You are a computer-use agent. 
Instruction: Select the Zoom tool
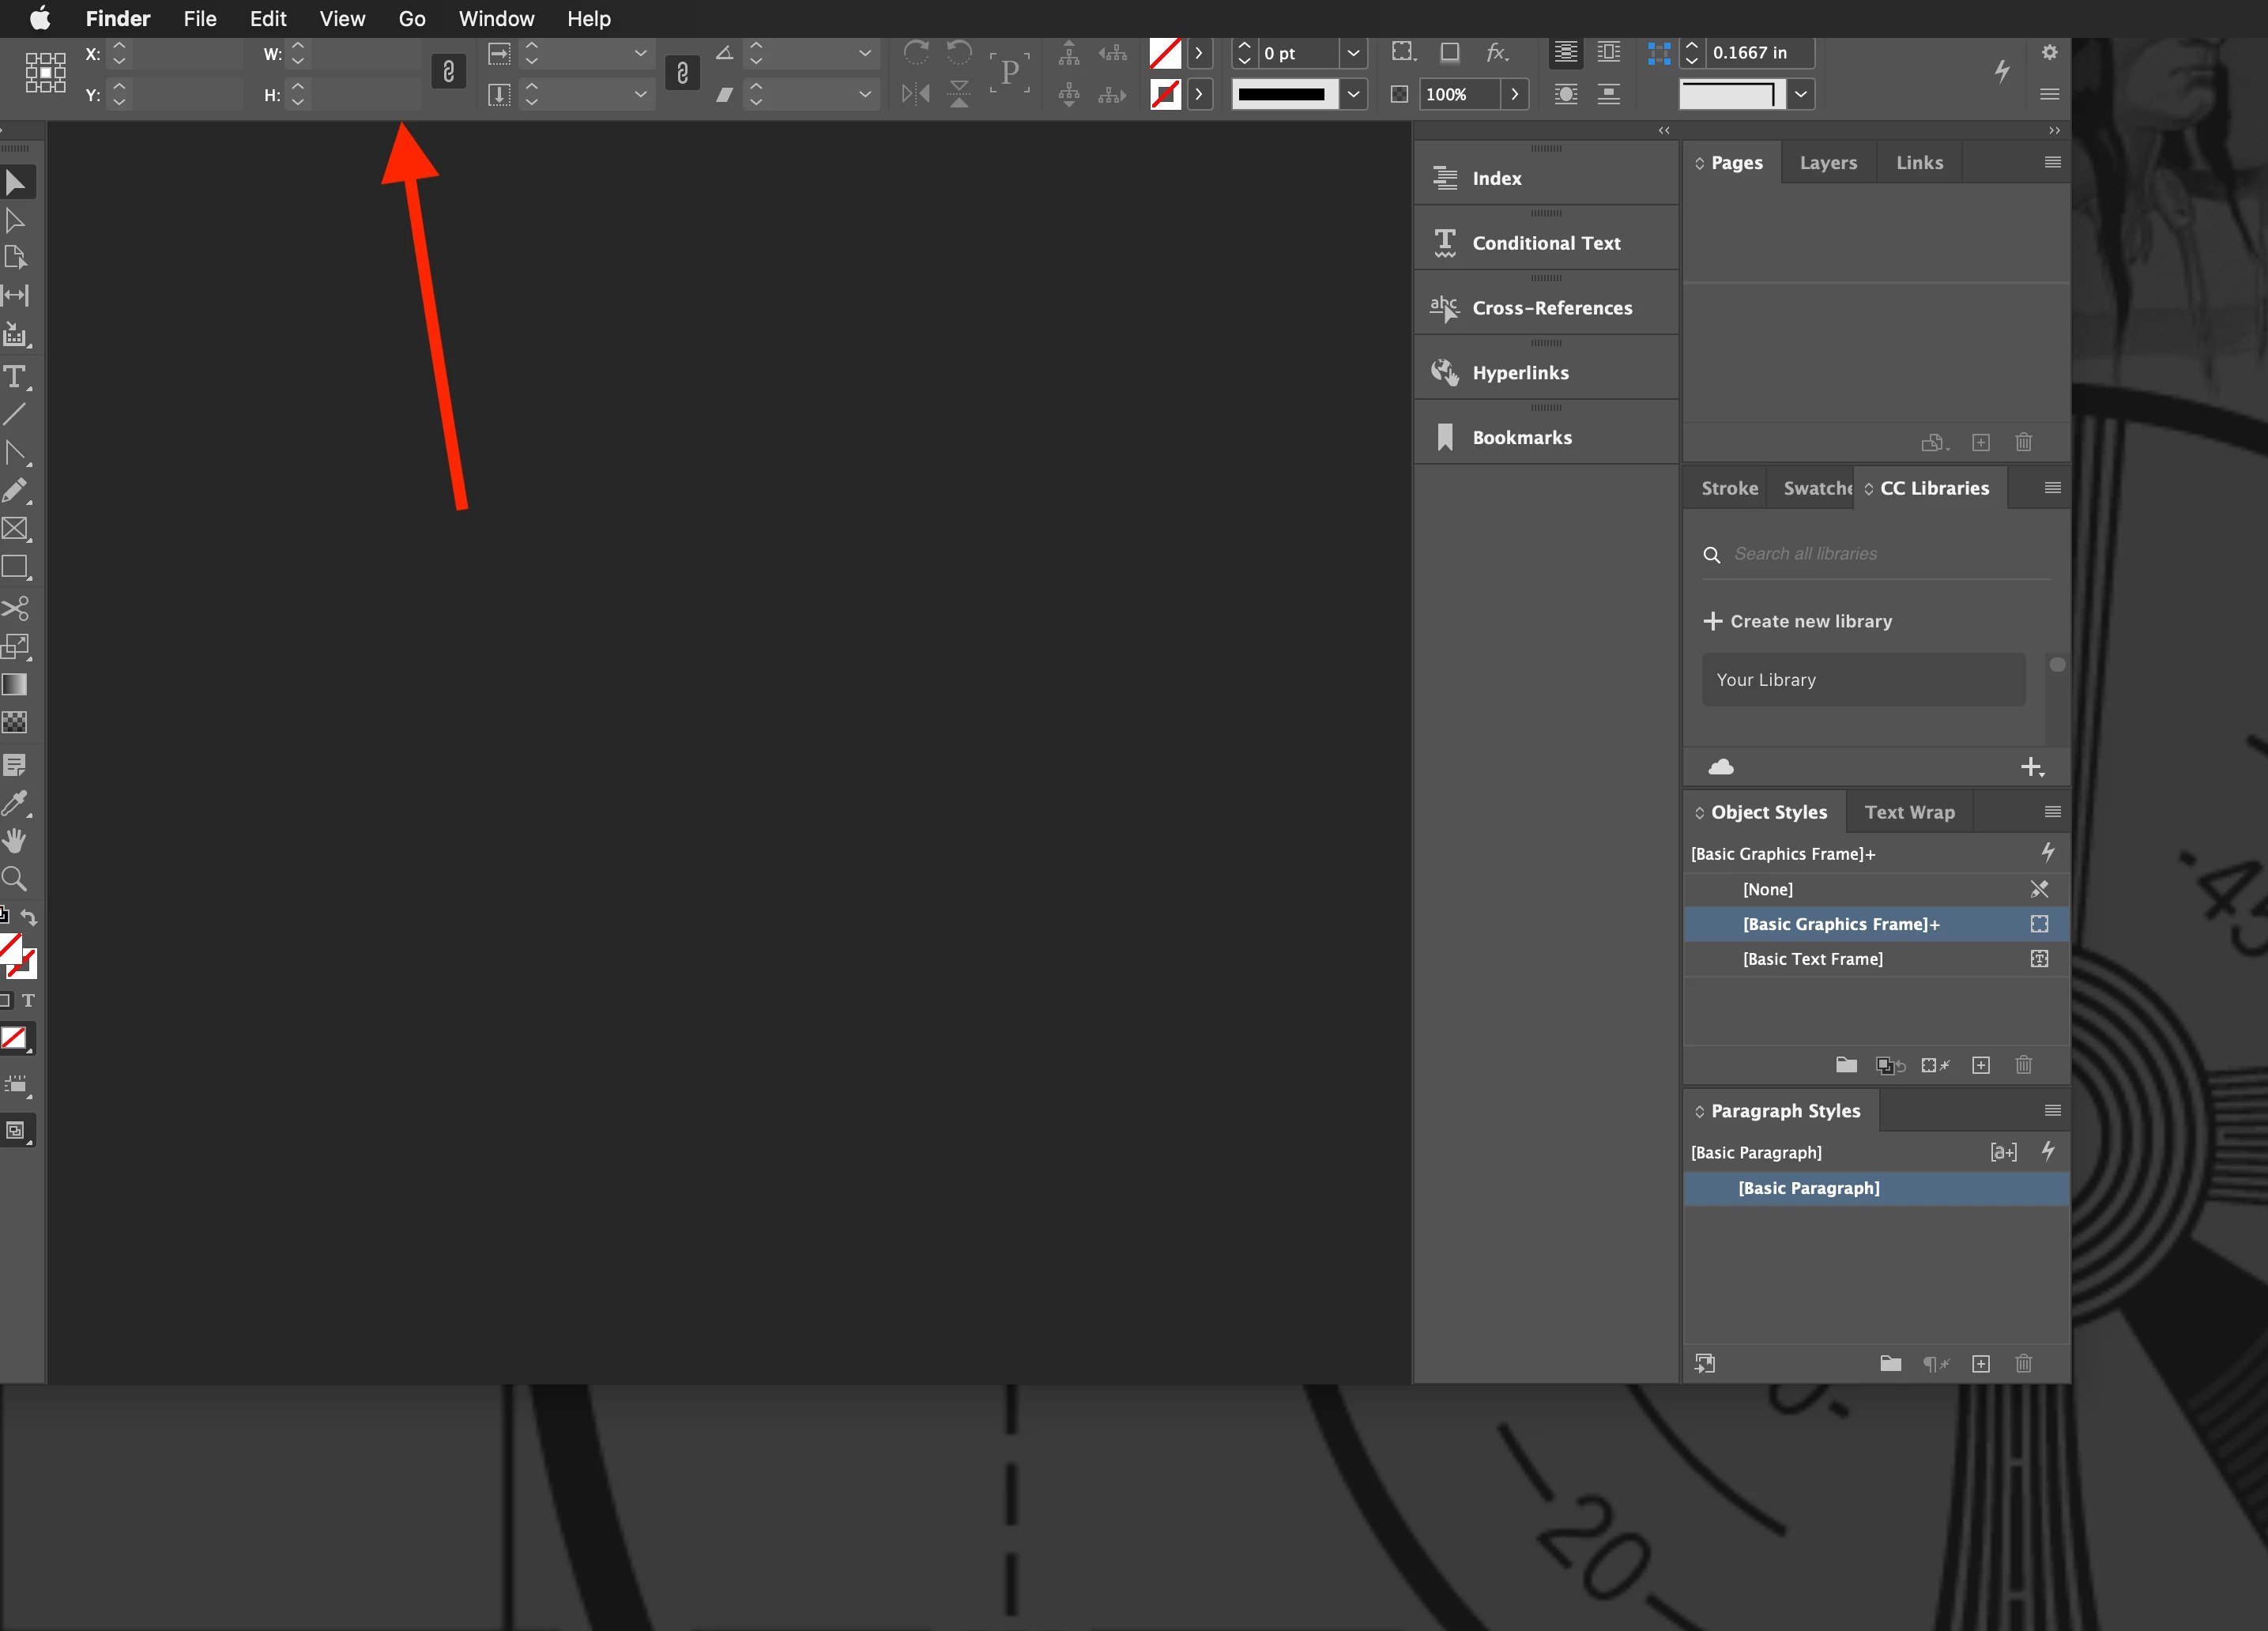tap(15, 878)
